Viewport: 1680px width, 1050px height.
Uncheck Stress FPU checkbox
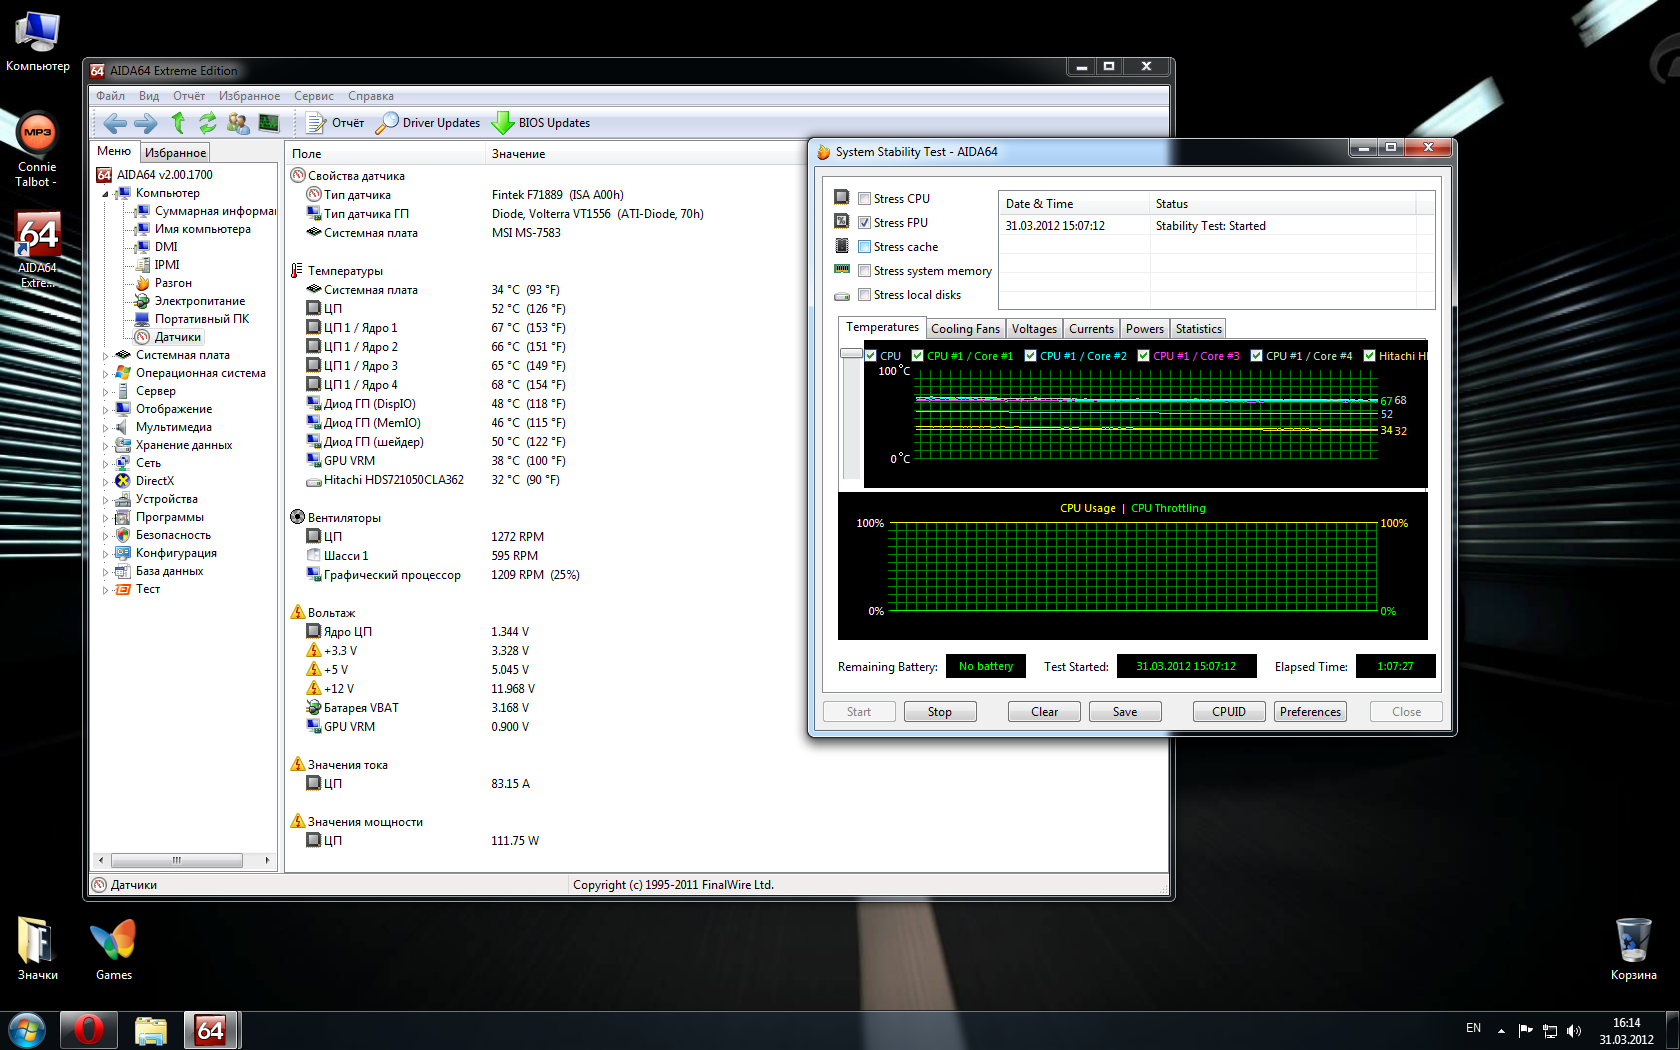[864, 223]
